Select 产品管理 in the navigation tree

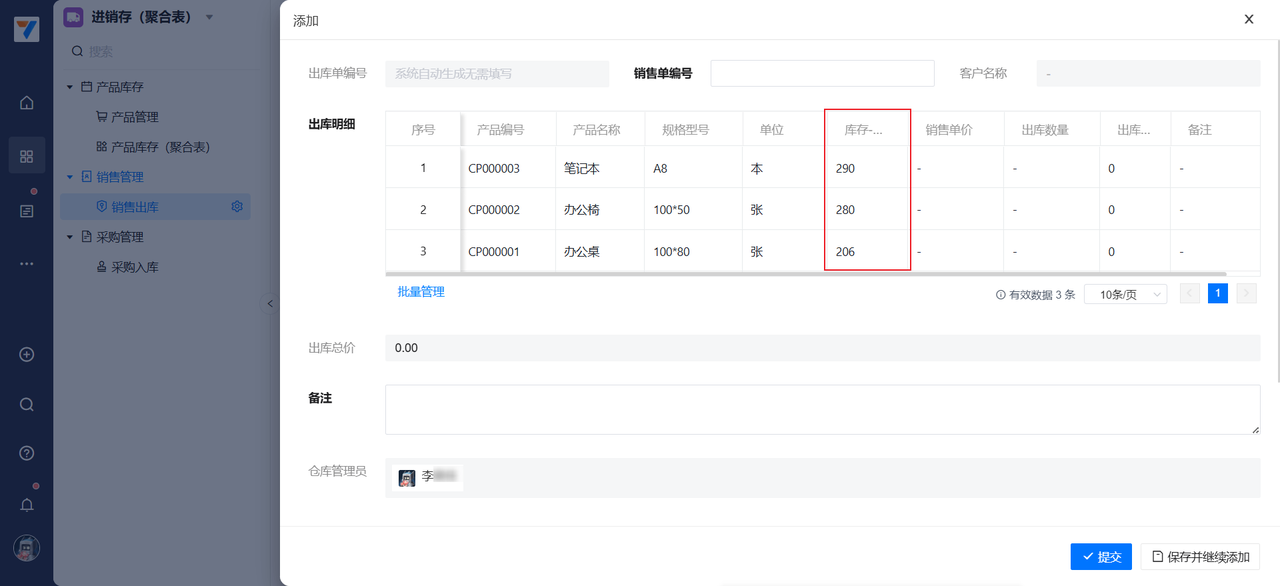pyautogui.click(x=134, y=117)
